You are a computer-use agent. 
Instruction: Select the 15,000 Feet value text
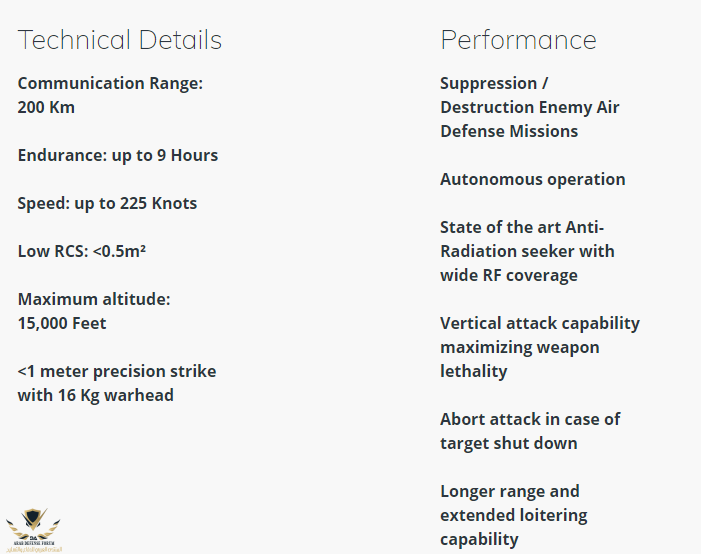62,323
